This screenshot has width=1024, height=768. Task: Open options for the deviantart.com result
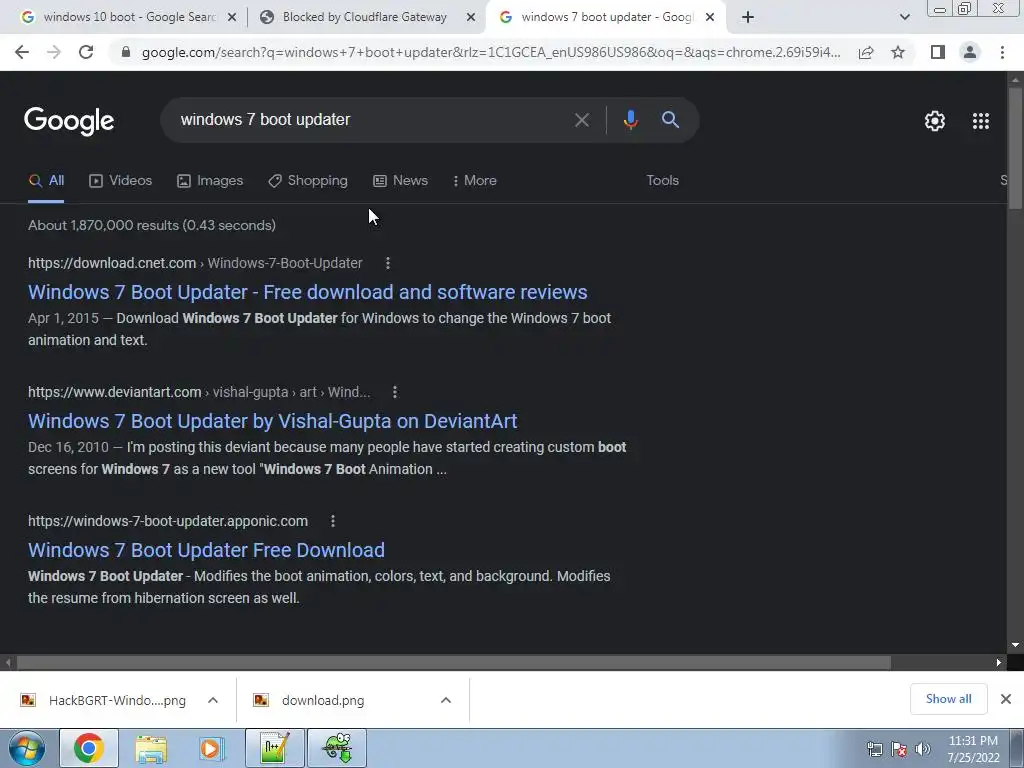394,392
